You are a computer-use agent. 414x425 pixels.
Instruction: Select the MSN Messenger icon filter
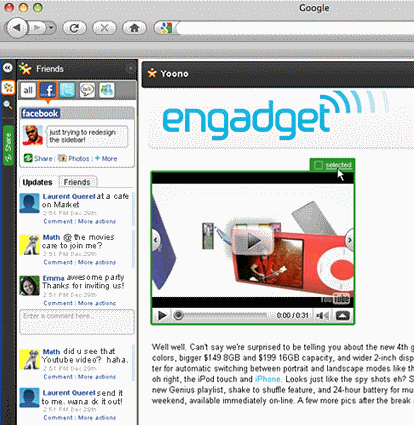[107, 90]
